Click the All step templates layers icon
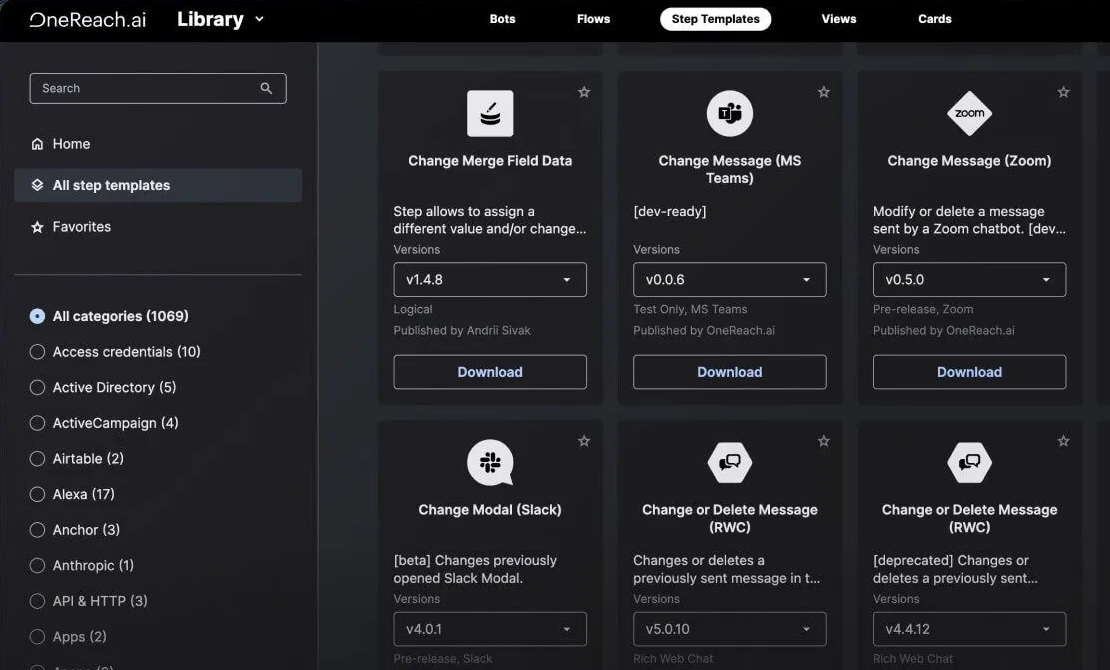This screenshot has height=670, width=1110. click(38, 185)
